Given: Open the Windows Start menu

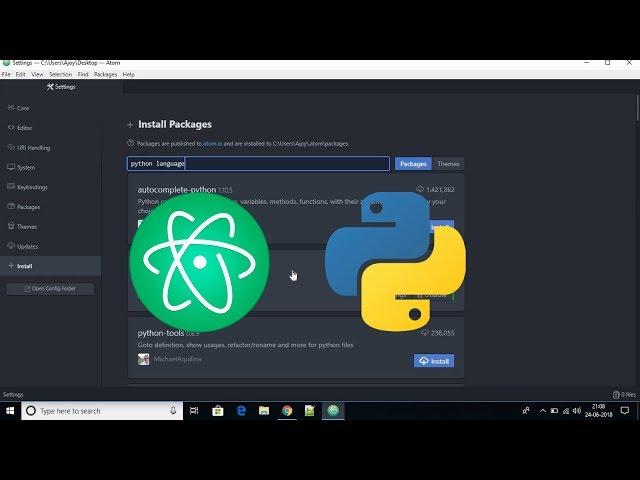Looking at the screenshot, I should (x=10, y=411).
